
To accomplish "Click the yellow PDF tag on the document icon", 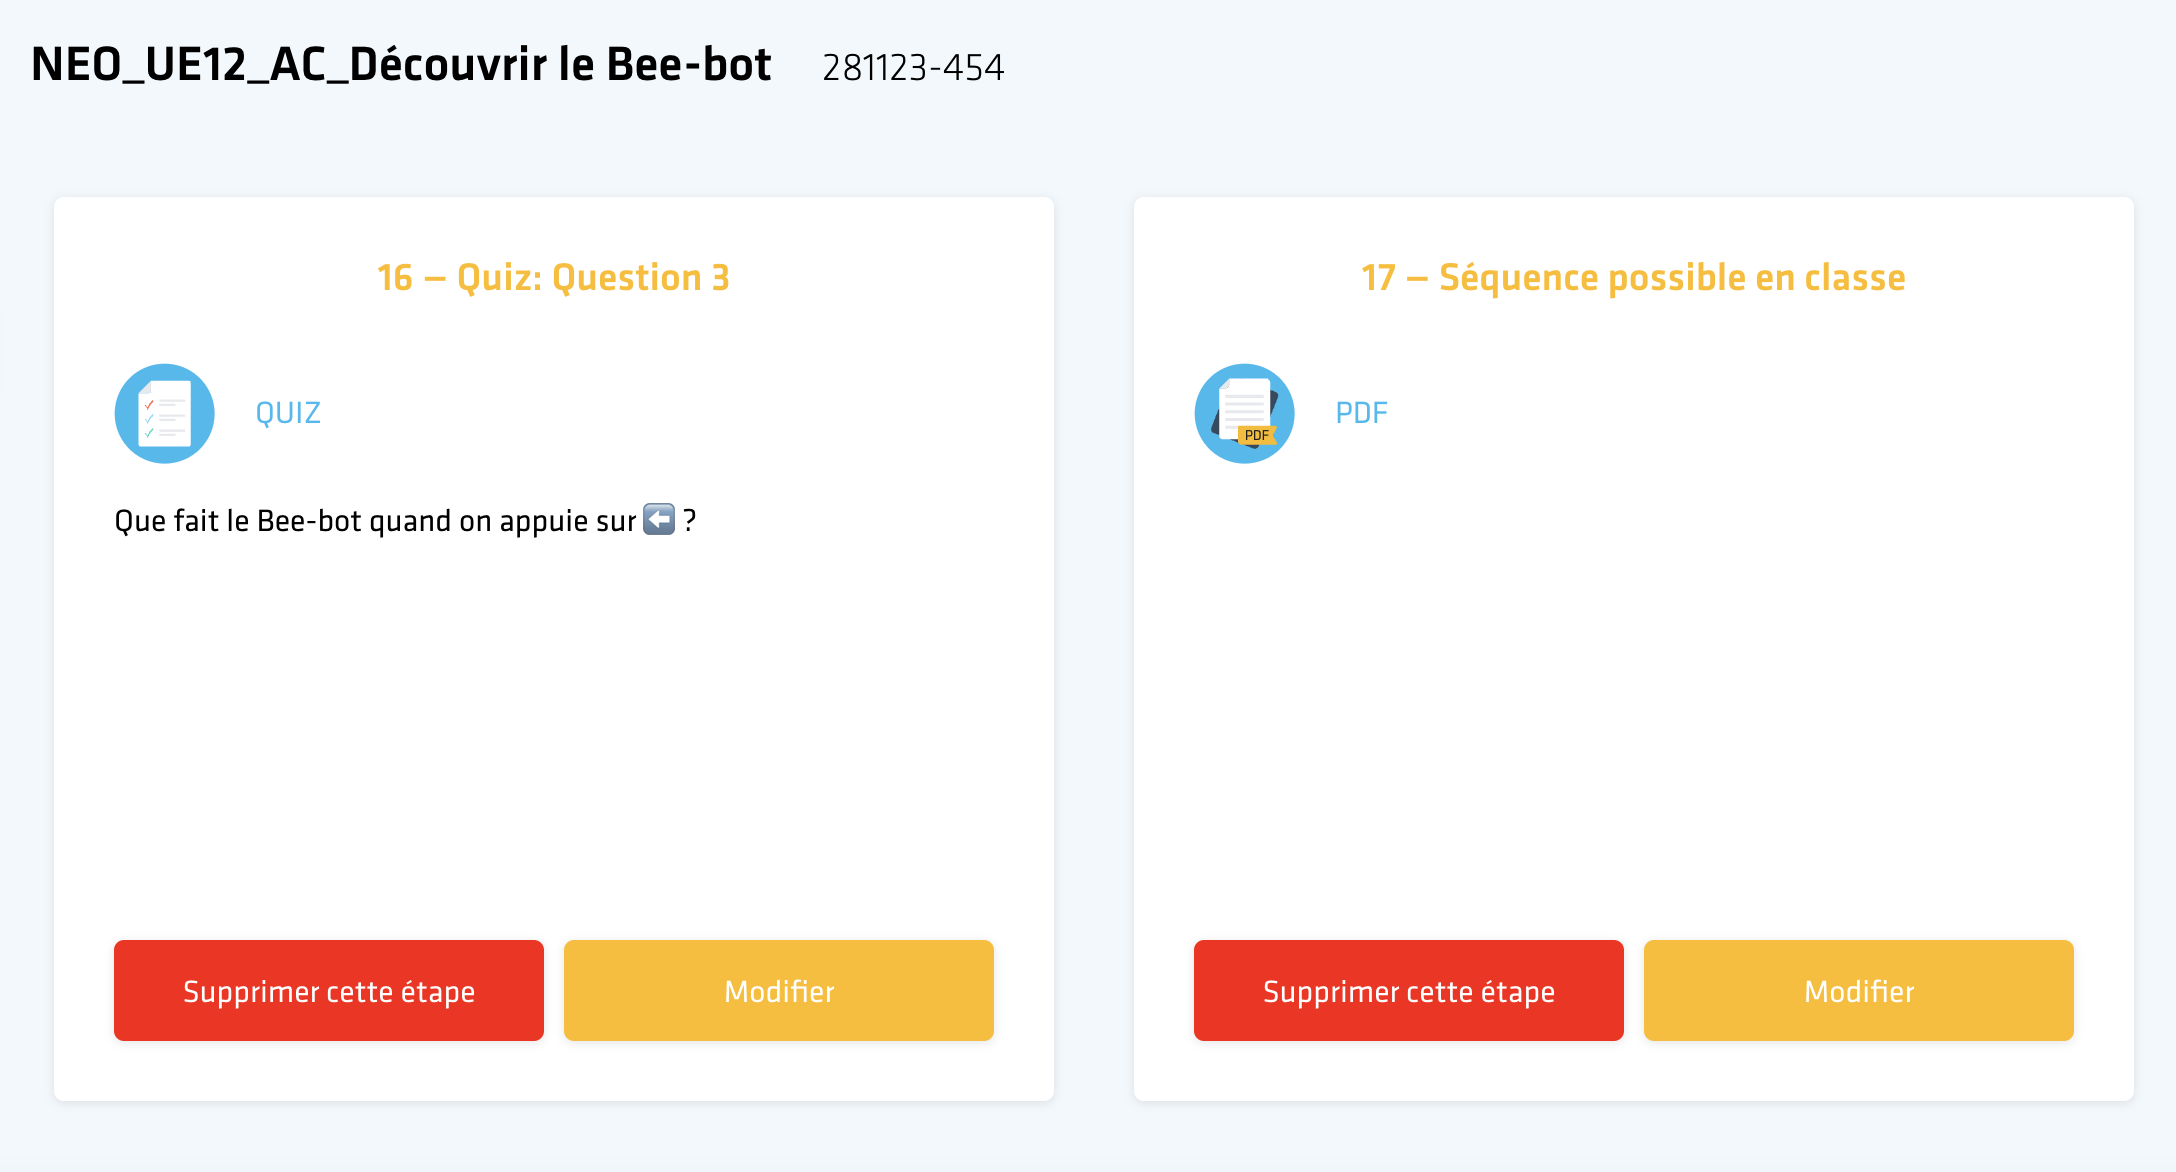I will [x=1257, y=435].
